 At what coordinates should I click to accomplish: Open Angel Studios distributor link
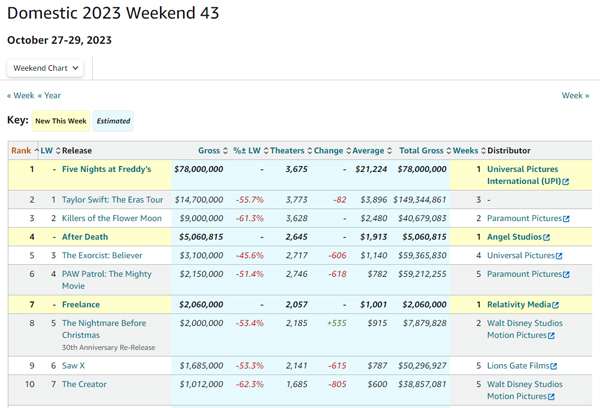(x=514, y=237)
